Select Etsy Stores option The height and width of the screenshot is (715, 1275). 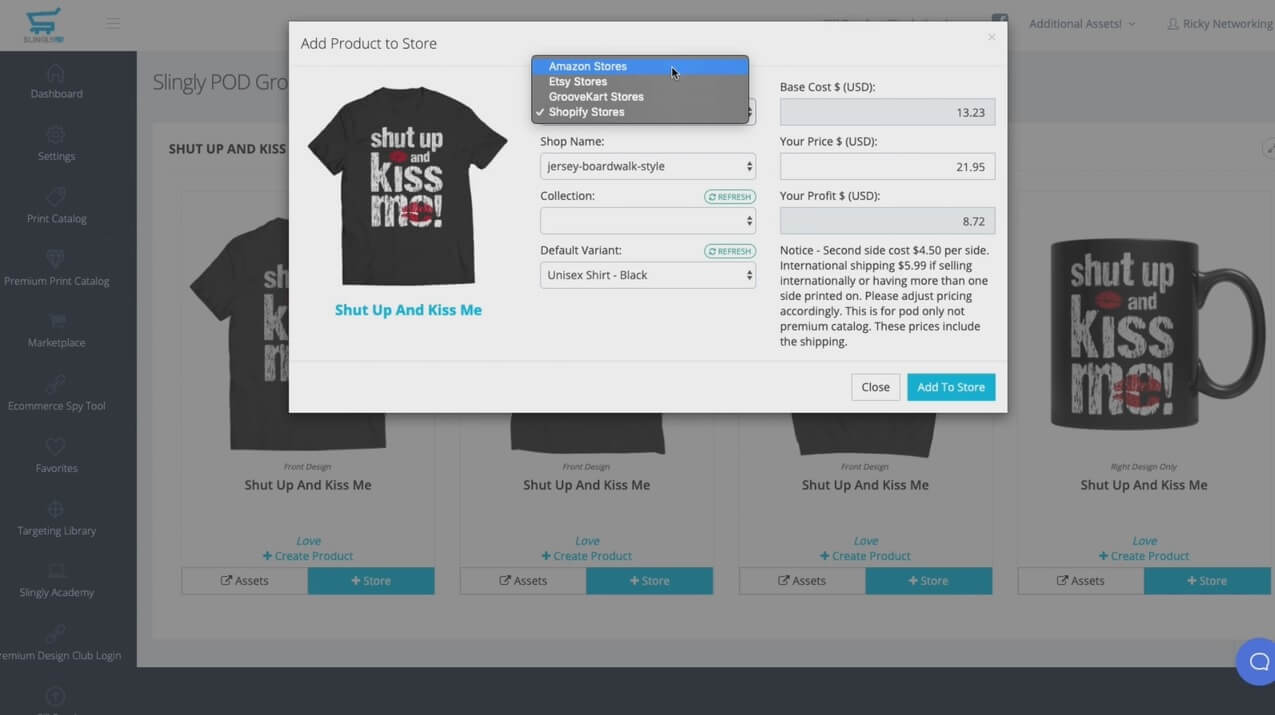[x=640, y=82]
